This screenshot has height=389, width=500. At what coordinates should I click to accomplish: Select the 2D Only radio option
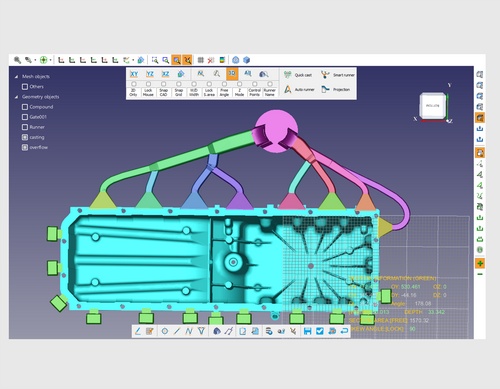point(133,84)
